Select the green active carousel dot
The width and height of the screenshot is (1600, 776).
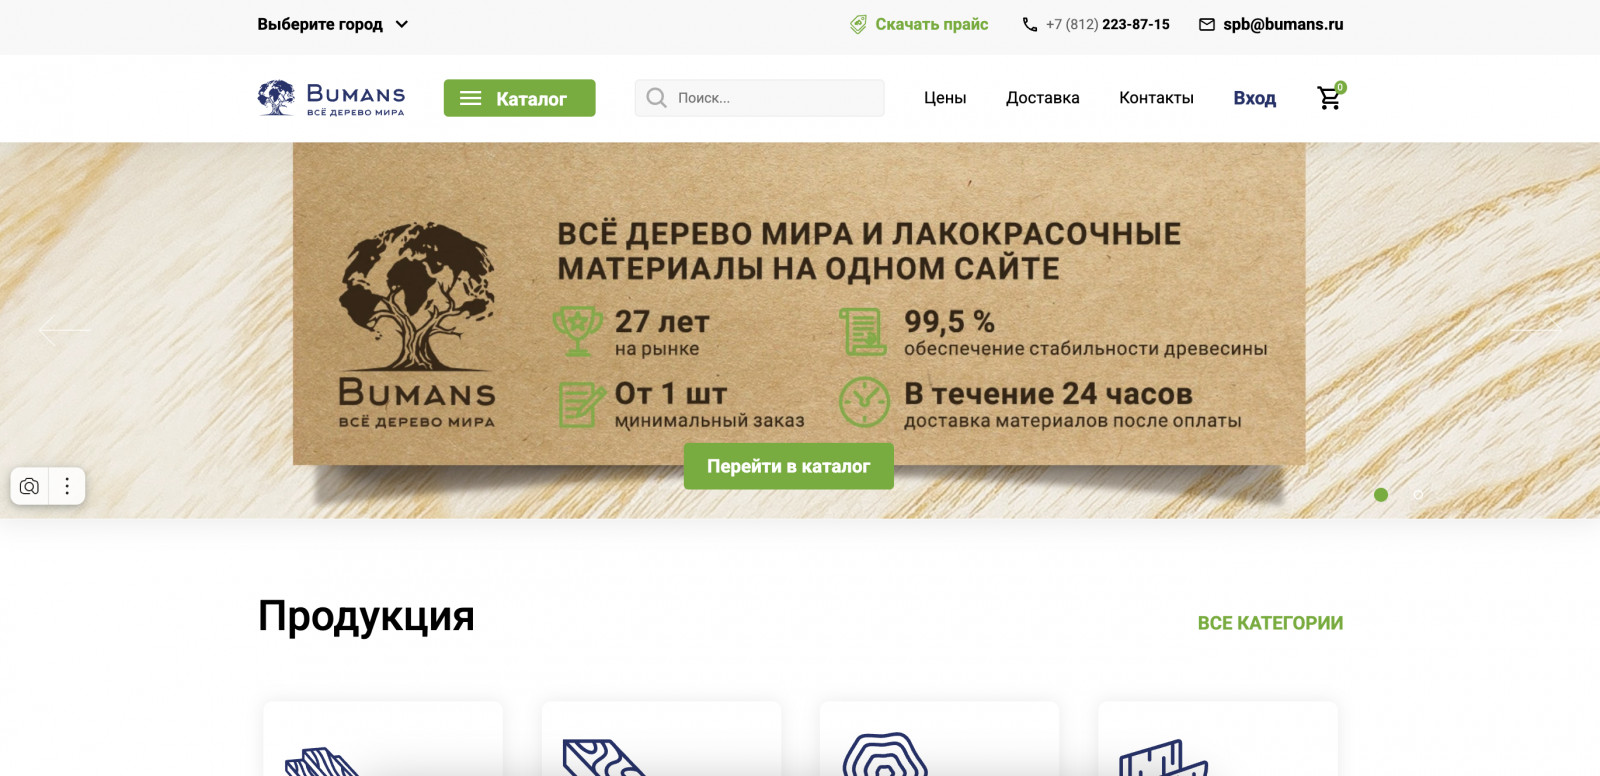pyautogui.click(x=1381, y=495)
